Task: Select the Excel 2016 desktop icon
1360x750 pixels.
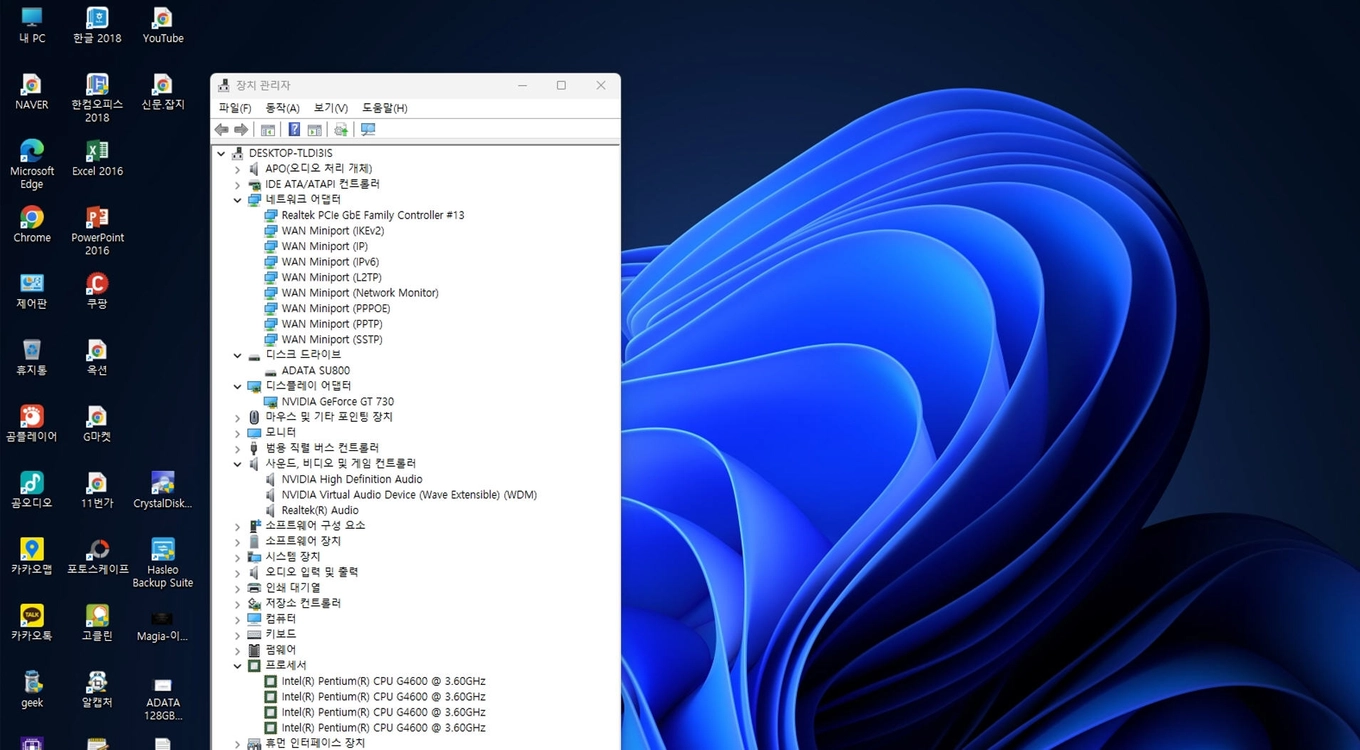Action: pyautogui.click(x=97, y=158)
